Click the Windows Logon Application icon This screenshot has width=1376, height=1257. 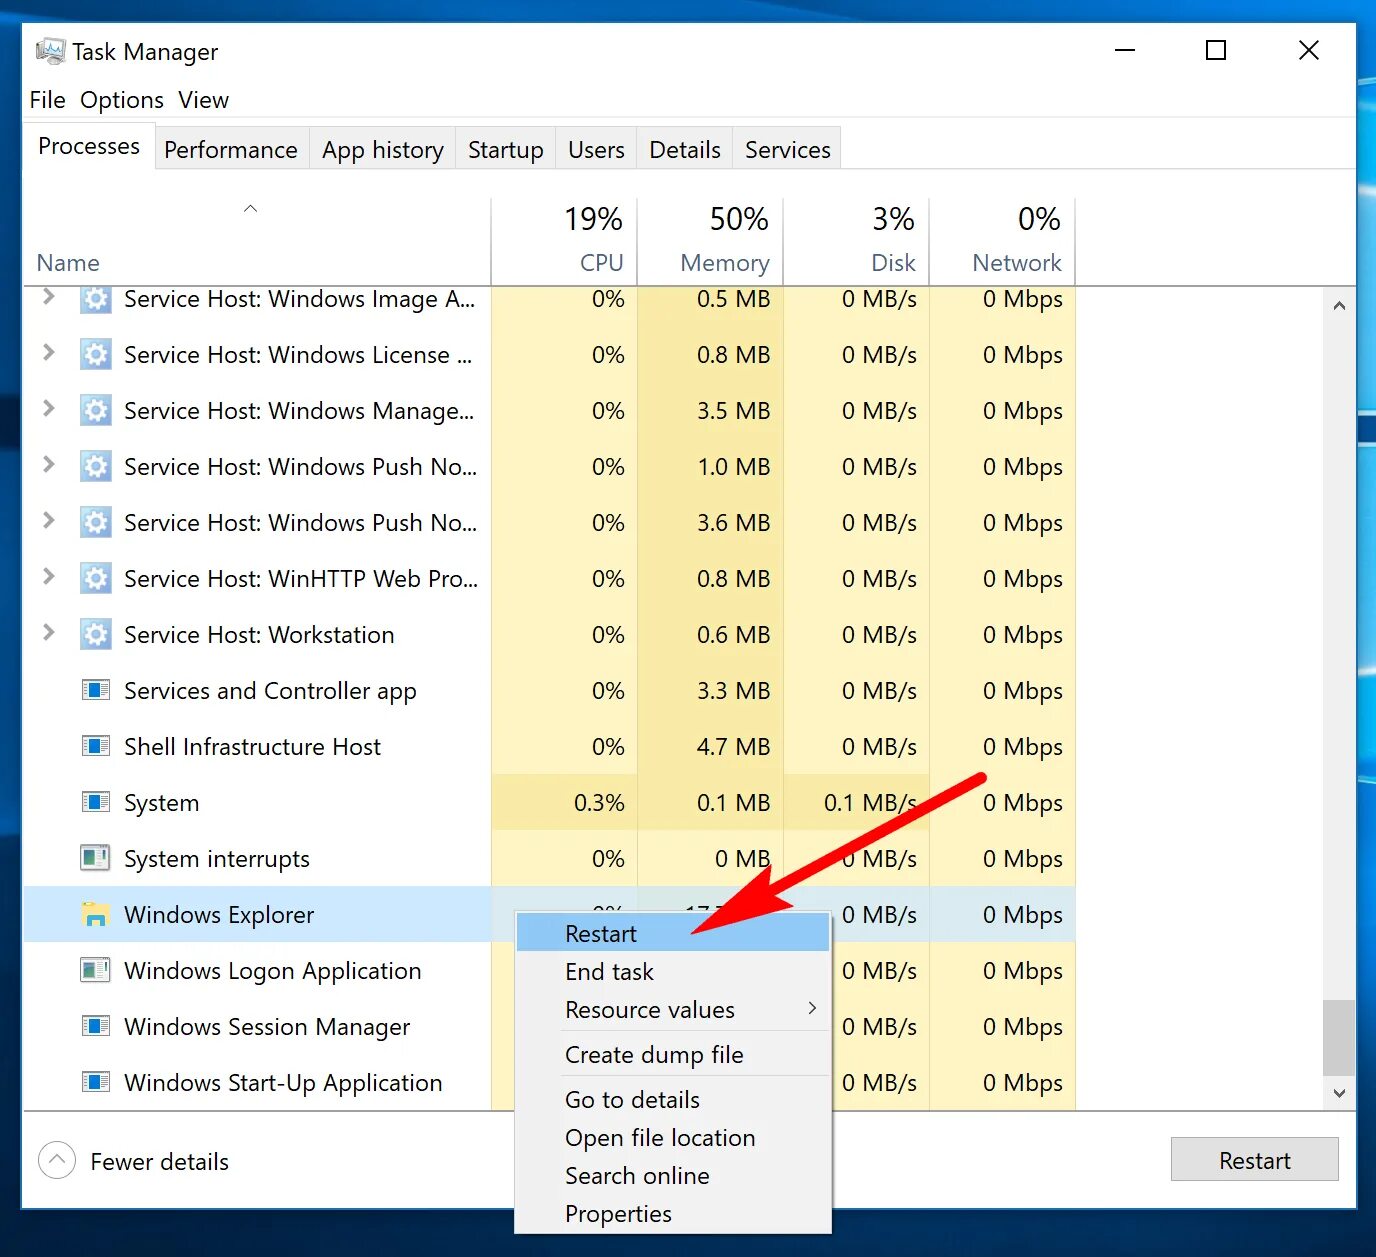point(95,970)
